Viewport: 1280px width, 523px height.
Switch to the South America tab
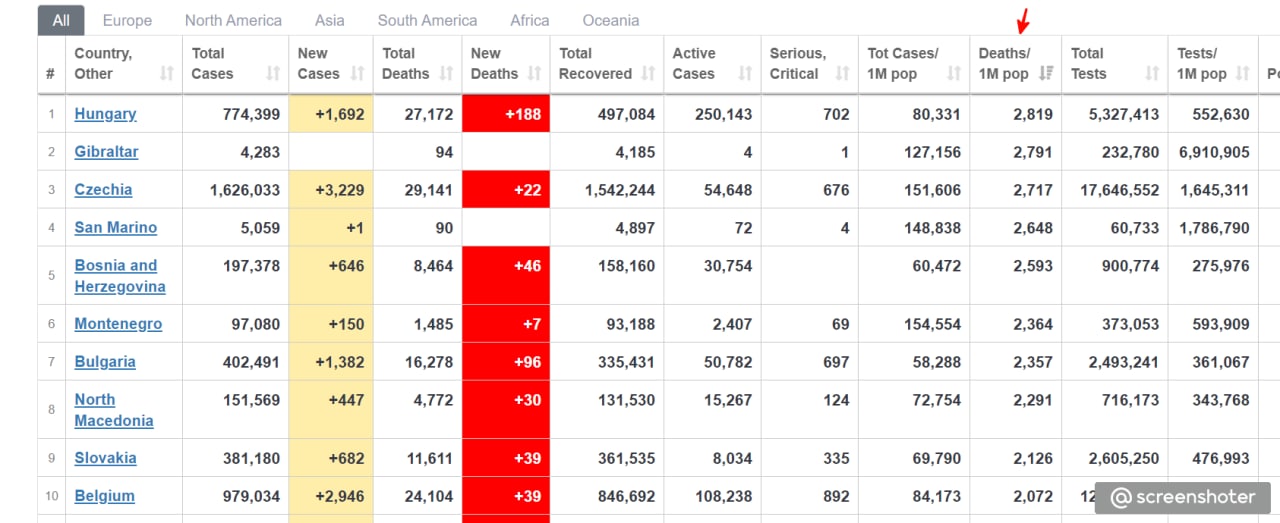click(x=427, y=20)
